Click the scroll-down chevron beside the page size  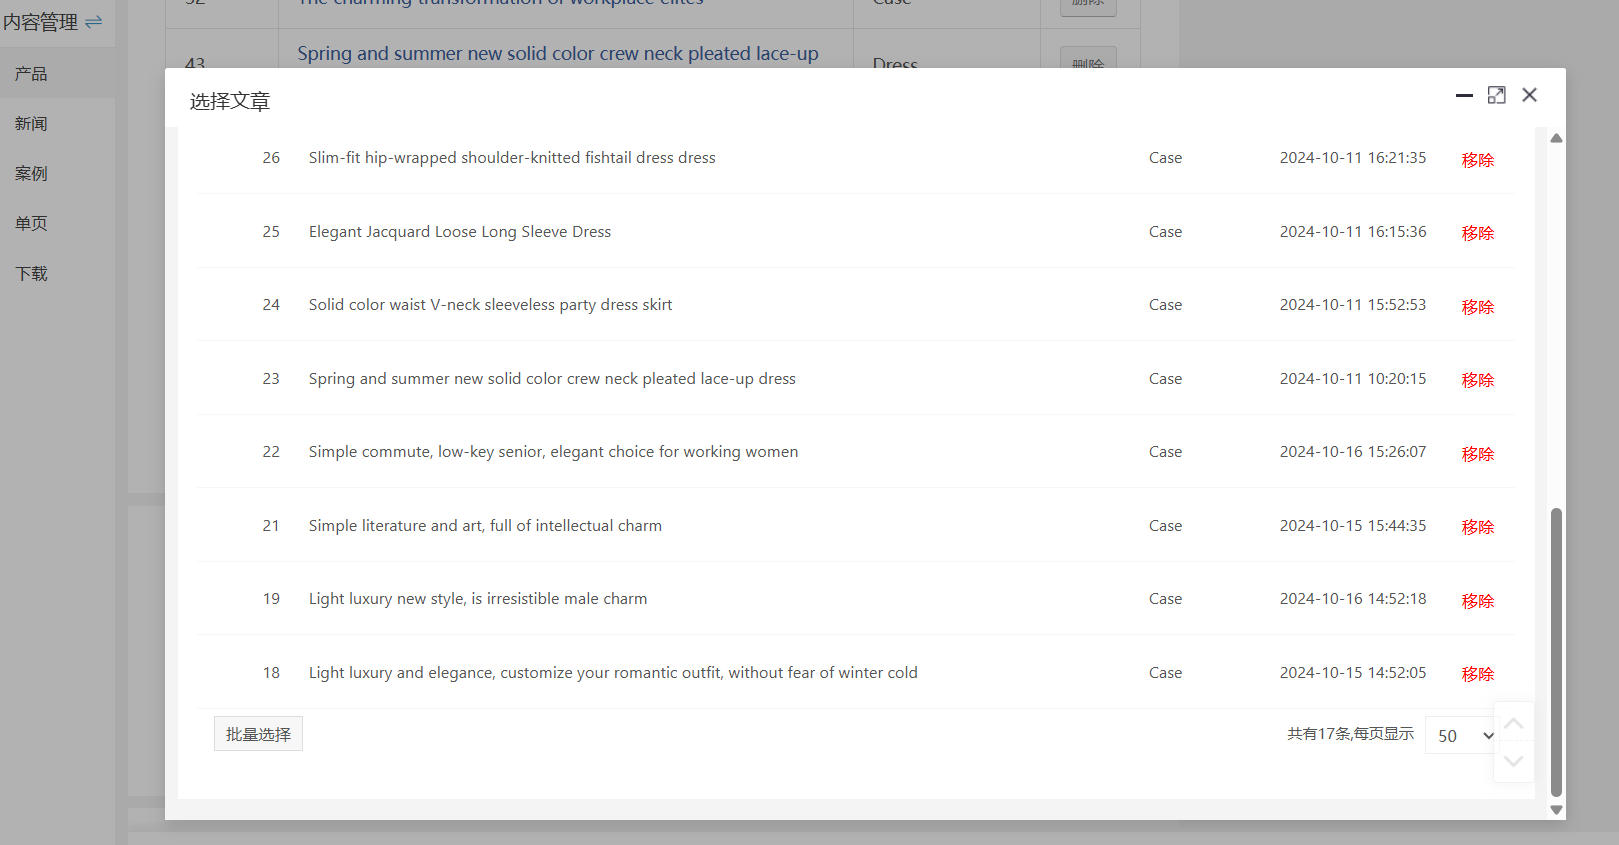point(1514,761)
